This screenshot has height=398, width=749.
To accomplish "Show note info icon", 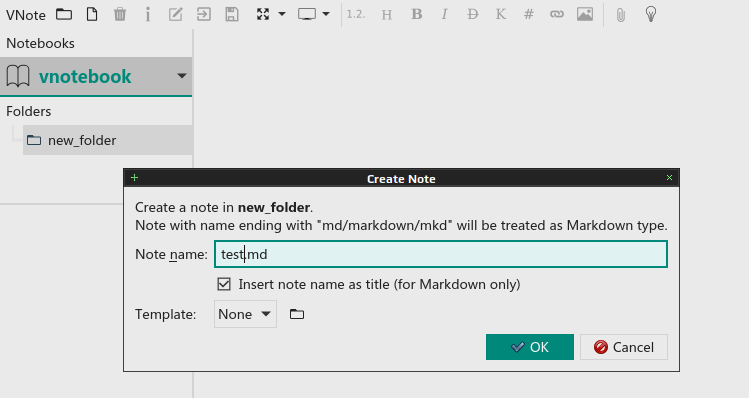I will point(148,14).
